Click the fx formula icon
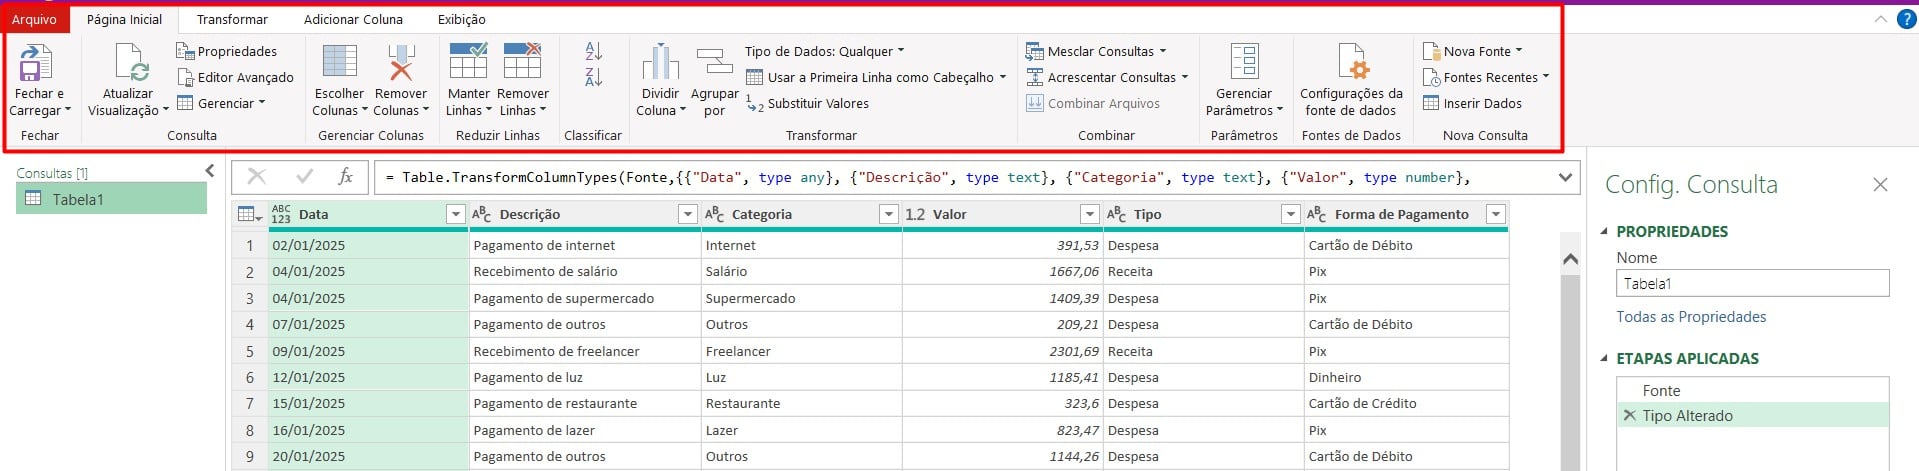This screenshot has width=1919, height=471. [x=345, y=177]
